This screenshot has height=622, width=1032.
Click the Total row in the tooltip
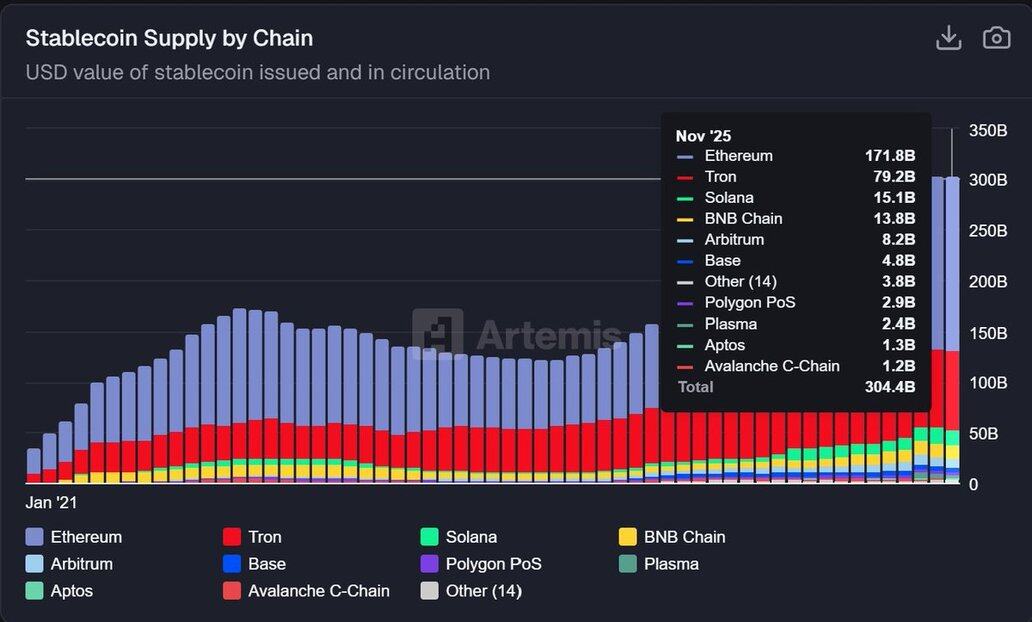[x=795, y=387]
